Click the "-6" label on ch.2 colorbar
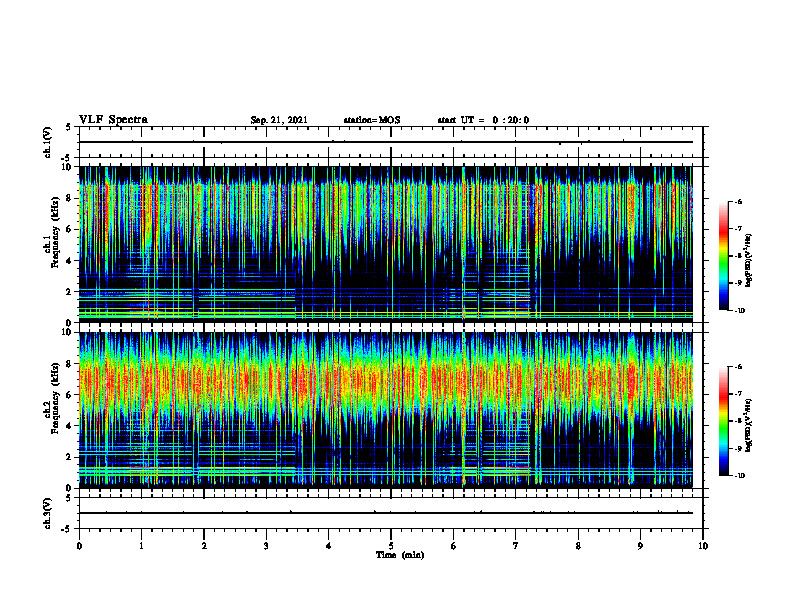Image resolution: width=792 pixels, height=612 pixels. coord(738,367)
